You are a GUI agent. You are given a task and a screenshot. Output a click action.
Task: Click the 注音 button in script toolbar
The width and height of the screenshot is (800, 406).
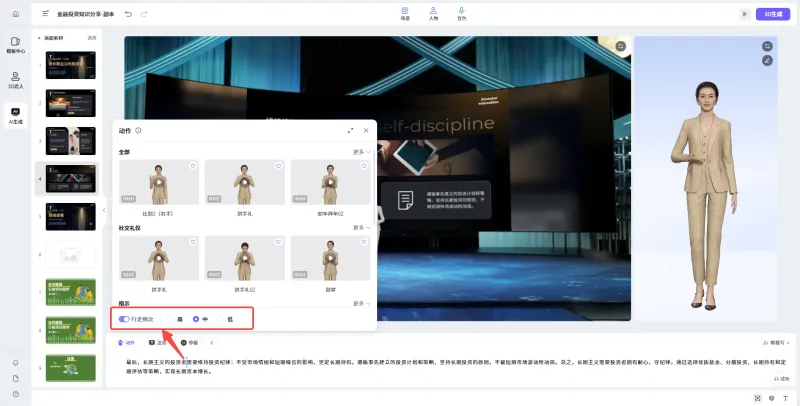point(158,343)
